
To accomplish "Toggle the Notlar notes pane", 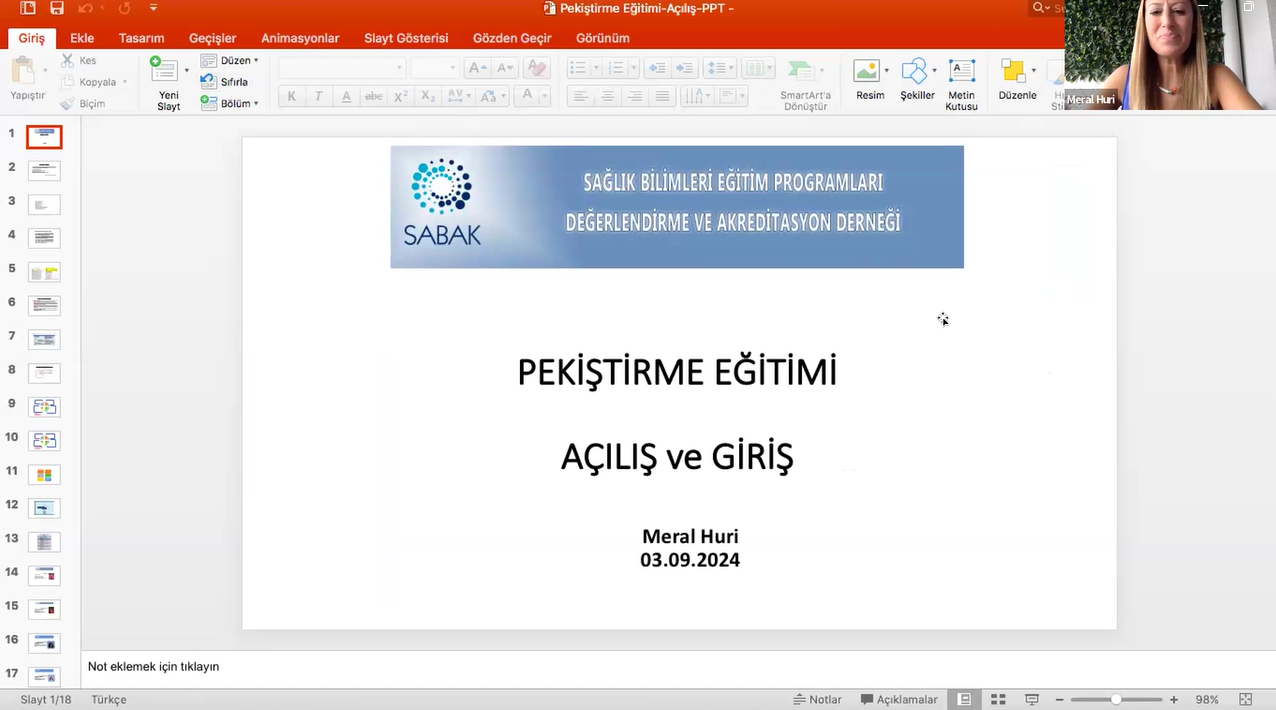I will [x=817, y=700].
